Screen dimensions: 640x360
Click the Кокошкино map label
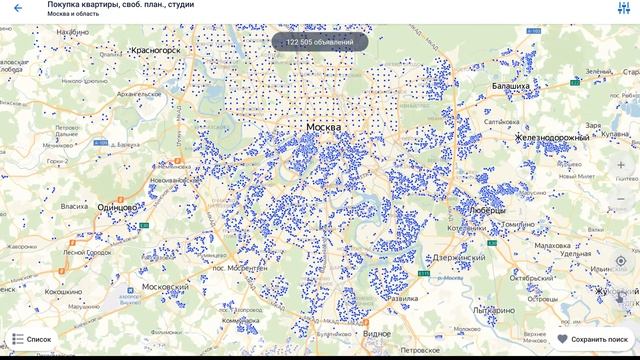click(x=63, y=292)
